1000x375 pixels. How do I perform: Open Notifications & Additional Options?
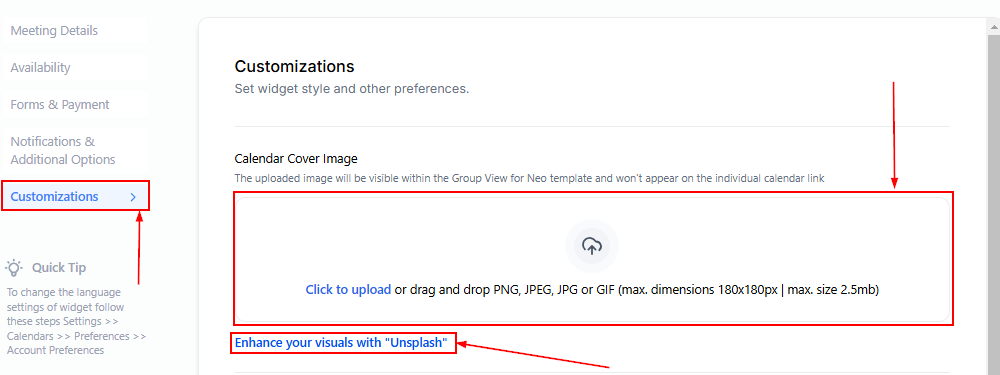tap(62, 151)
